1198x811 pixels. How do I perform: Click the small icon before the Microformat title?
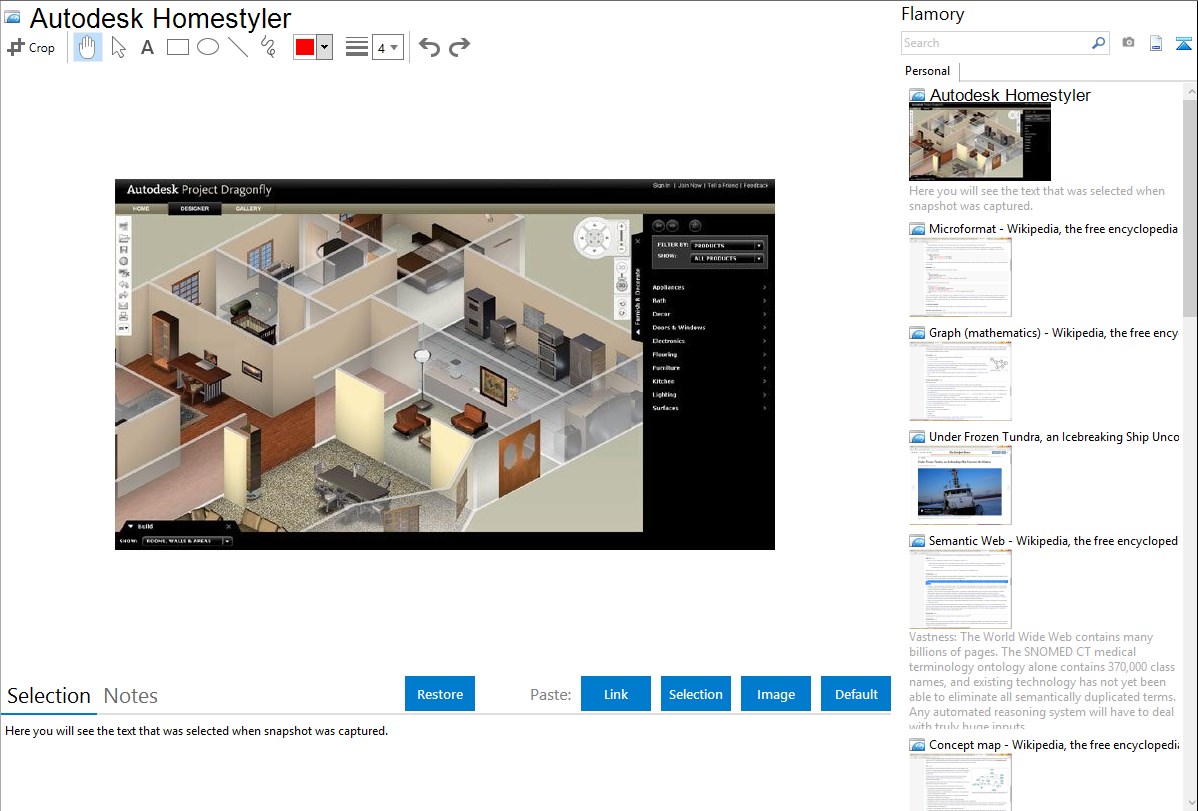[x=917, y=229]
